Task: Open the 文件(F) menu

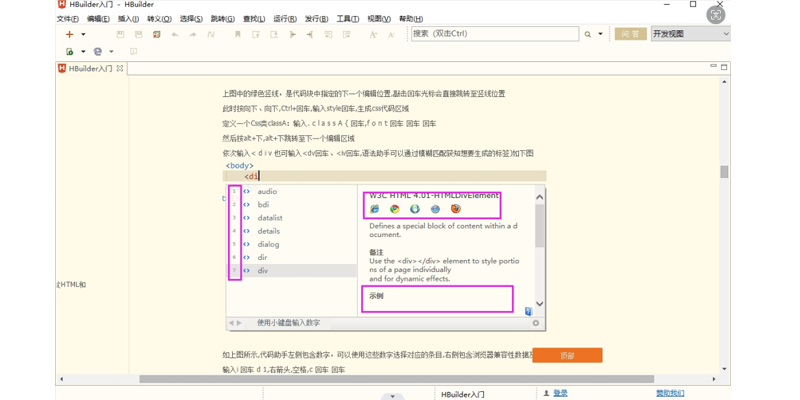Action: point(67,19)
